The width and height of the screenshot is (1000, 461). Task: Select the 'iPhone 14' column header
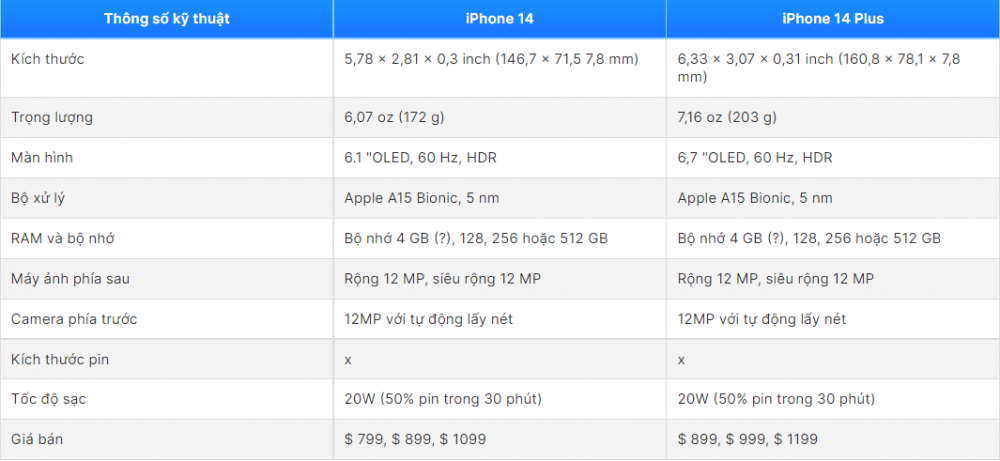pos(499,19)
